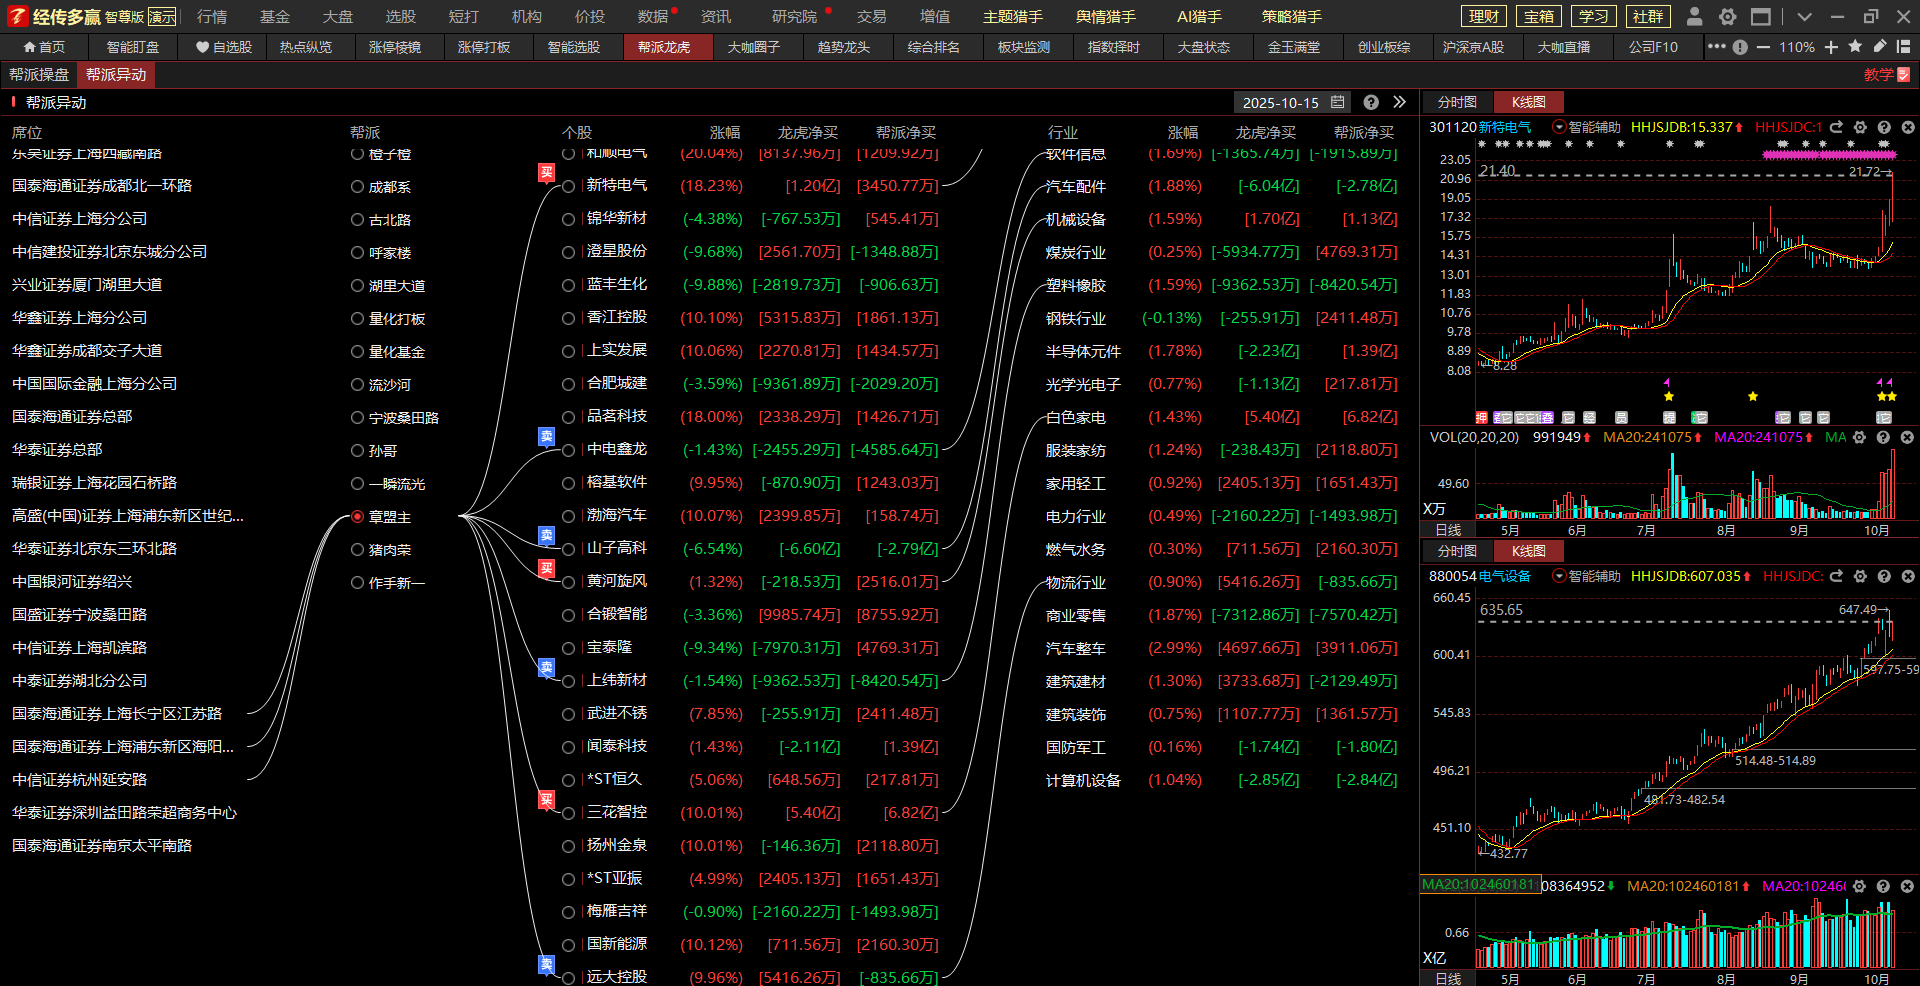Click help icon beside the date field
Image resolution: width=1920 pixels, height=986 pixels.
tap(1371, 102)
